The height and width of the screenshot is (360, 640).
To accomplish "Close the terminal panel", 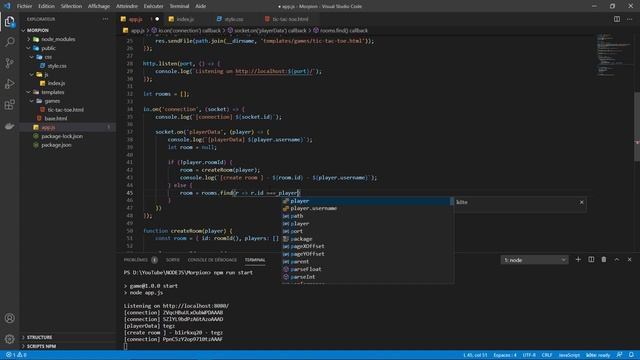I will 629,260.
